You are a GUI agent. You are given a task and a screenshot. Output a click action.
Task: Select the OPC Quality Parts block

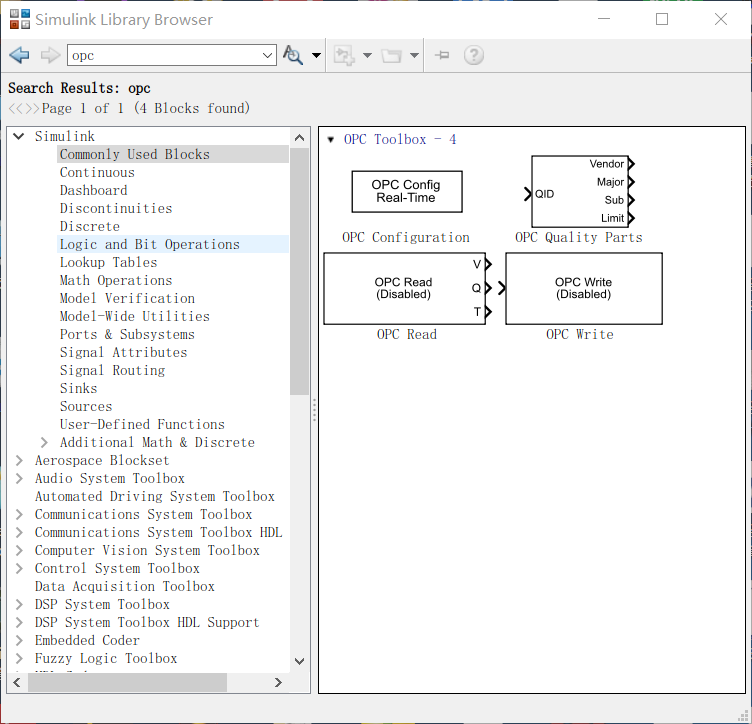579,191
